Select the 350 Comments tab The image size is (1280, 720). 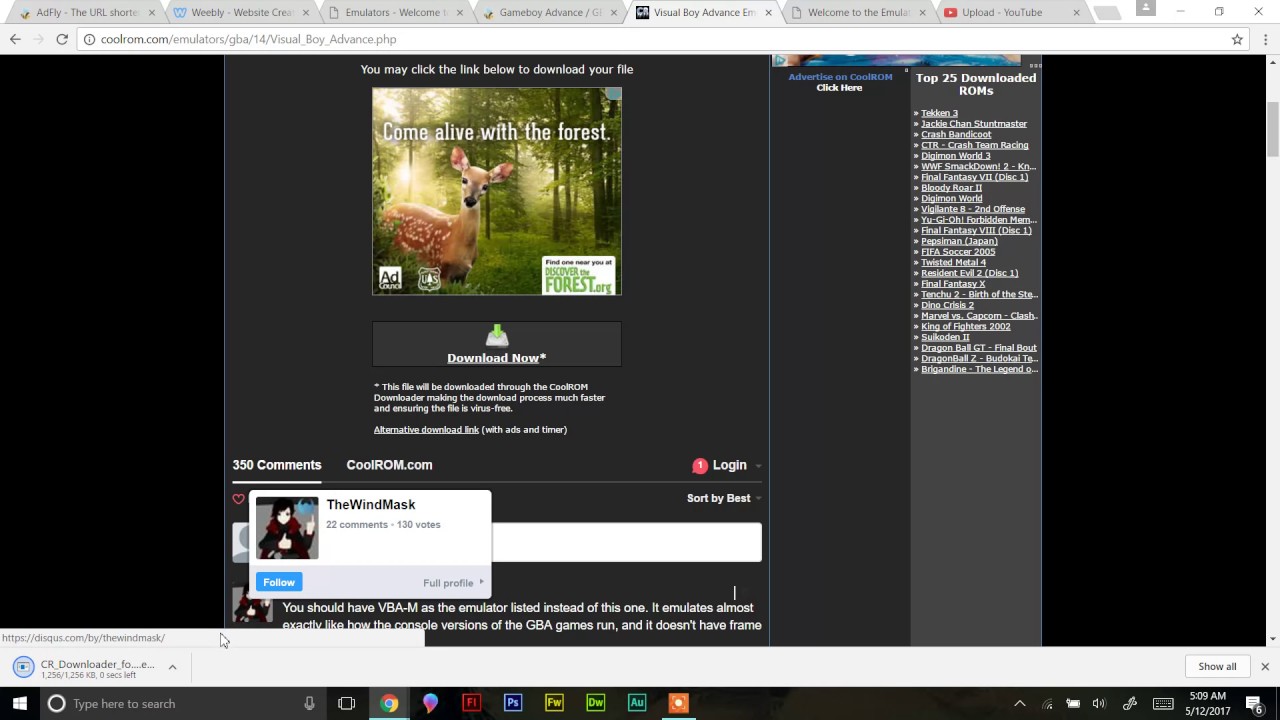tap(277, 465)
